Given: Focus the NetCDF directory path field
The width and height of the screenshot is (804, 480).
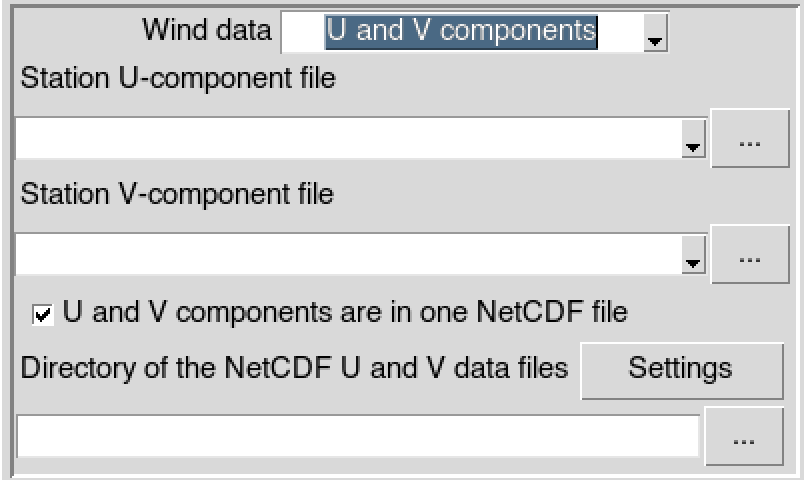Looking at the screenshot, I should (358, 436).
